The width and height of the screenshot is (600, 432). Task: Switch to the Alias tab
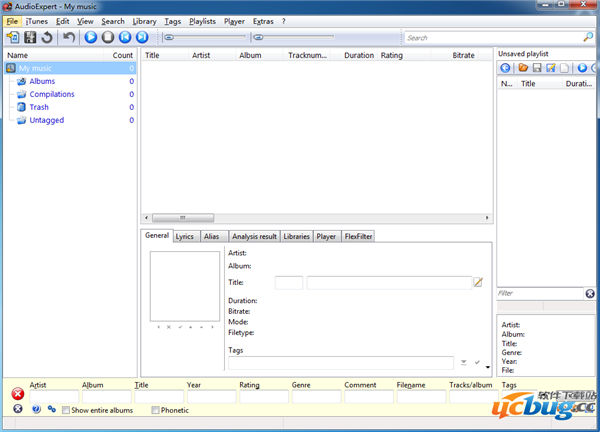click(212, 236)
